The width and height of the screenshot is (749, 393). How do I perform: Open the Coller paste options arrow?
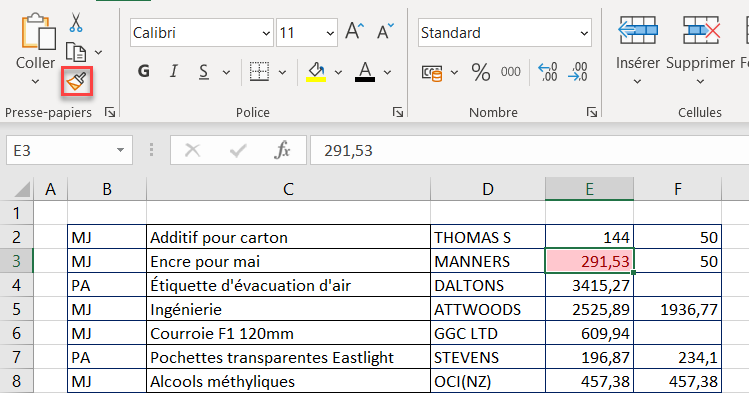tap(35, 82)
